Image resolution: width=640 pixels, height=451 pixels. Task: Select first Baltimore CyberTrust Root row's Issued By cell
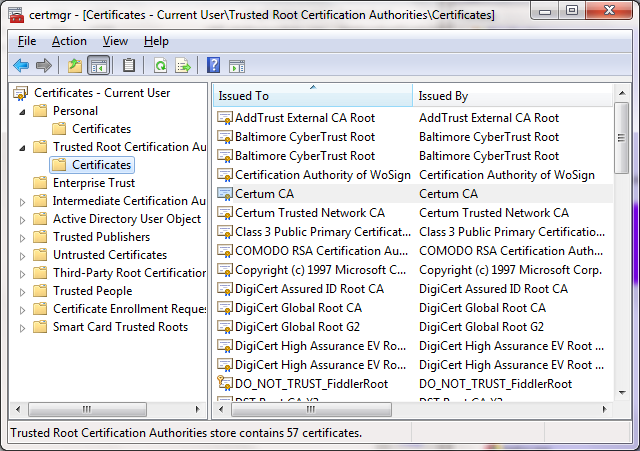[489, 137]
